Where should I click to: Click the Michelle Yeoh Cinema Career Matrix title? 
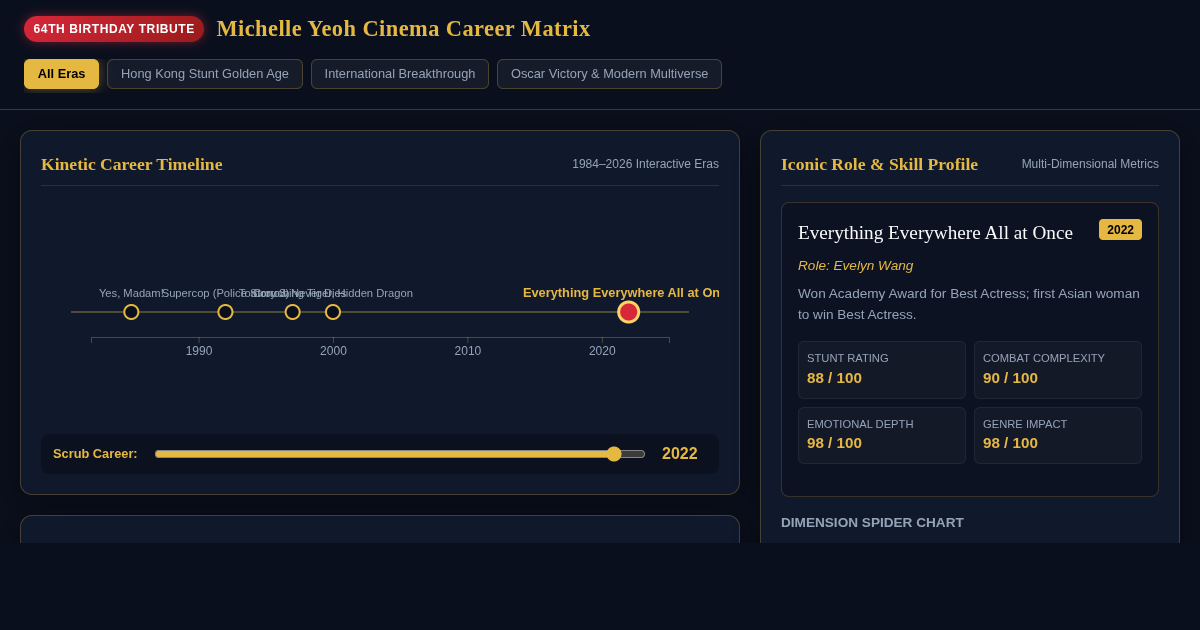tap(403, 29)
